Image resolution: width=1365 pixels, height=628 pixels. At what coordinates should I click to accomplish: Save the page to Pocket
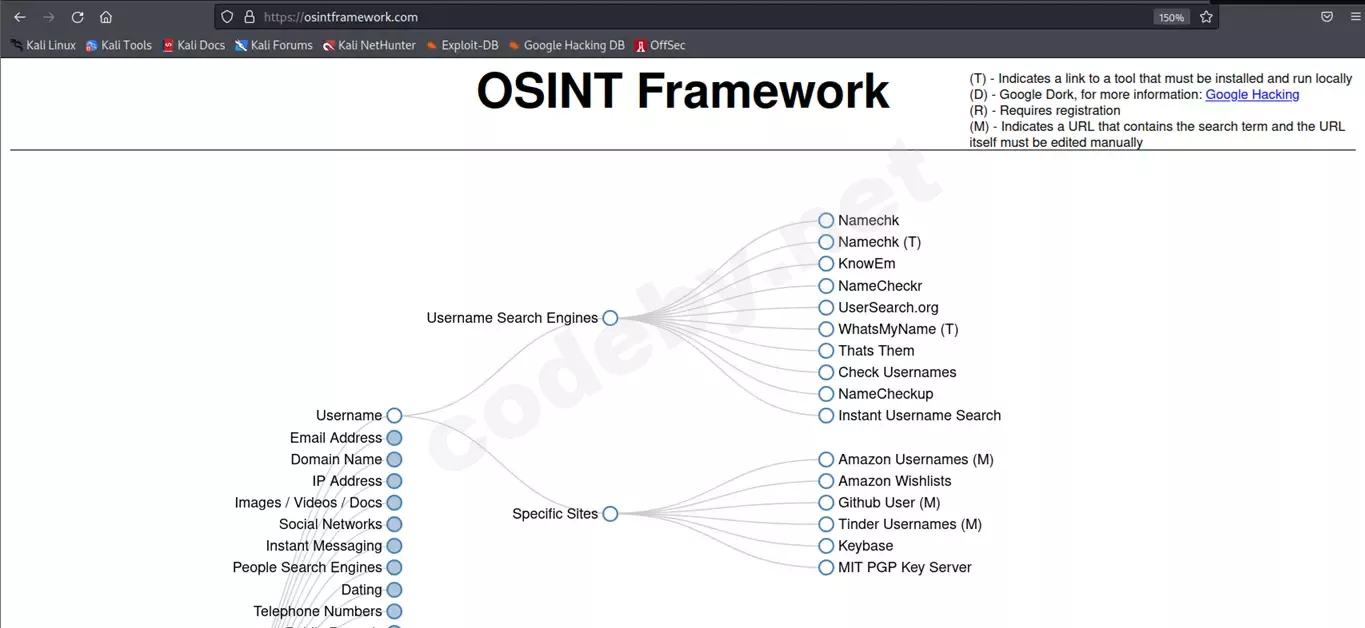pos(1327,16)
